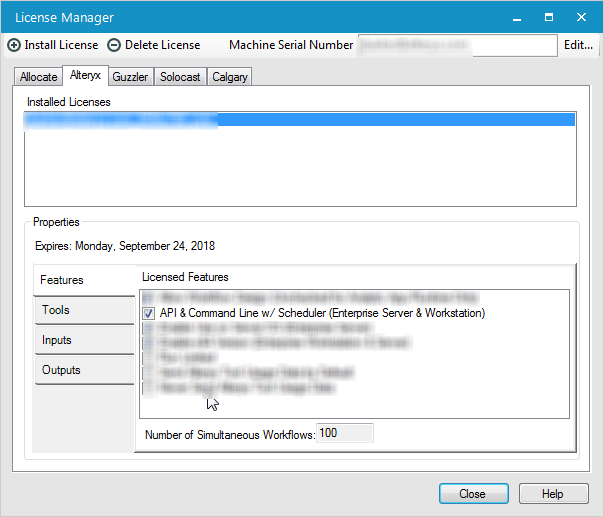The height and width of the screenshot is (517, 604).
Task: Select the Alteryx tab
Action: click(85, 75)
